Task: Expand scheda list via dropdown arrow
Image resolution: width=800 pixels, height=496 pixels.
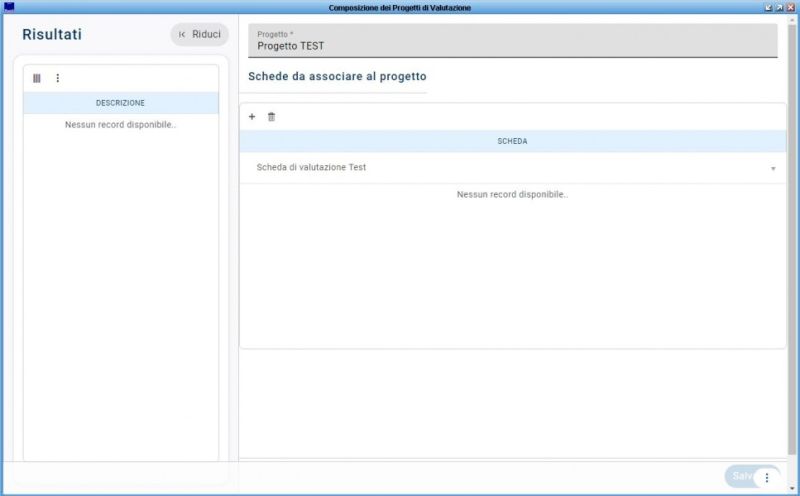Action: pyautogui.click(x=773, y=168)
